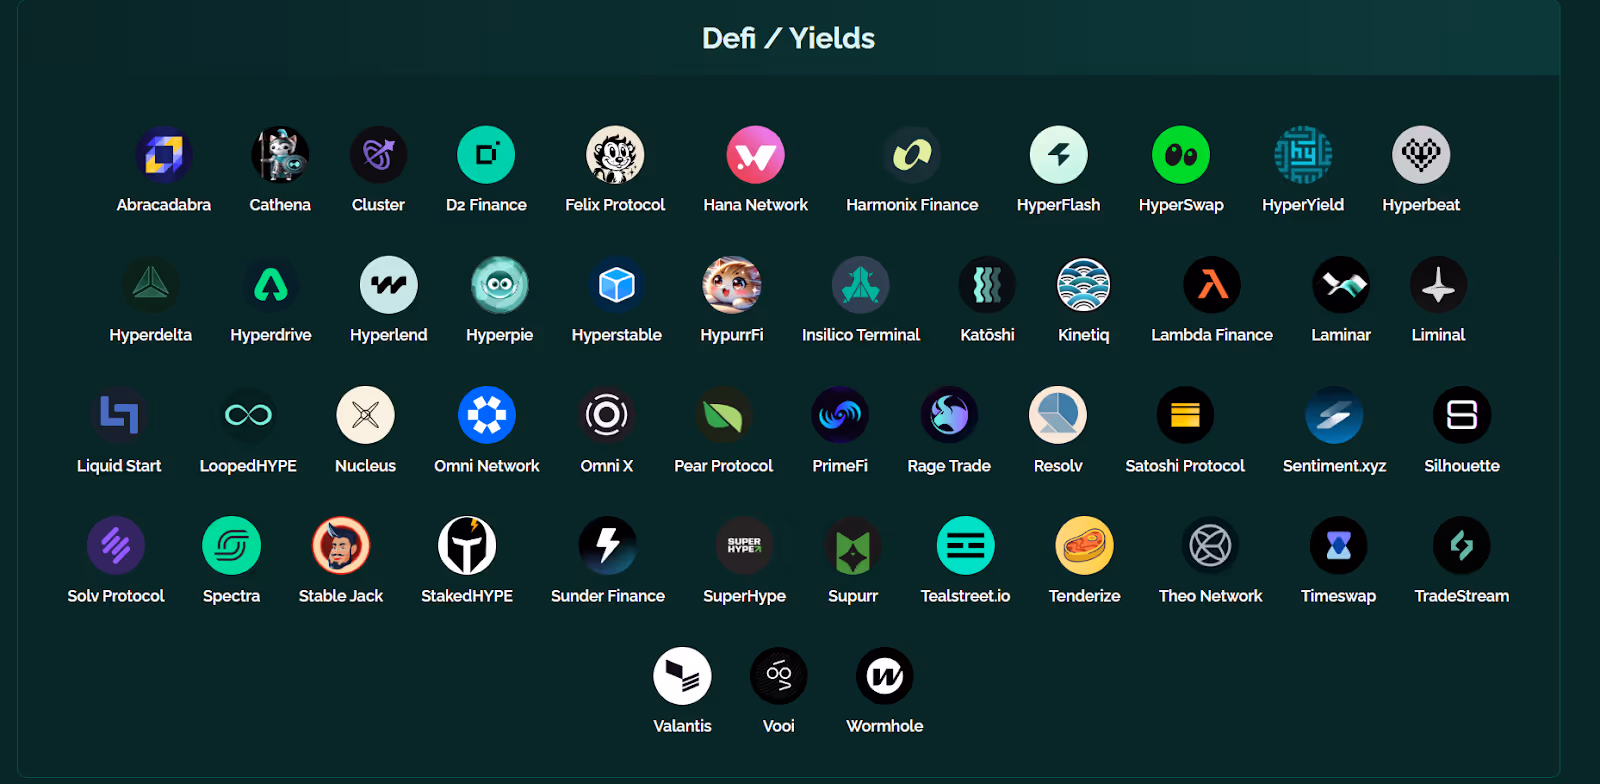Open the Cathena project icon
1600x784 pixels.
click(x=280, y=155)
